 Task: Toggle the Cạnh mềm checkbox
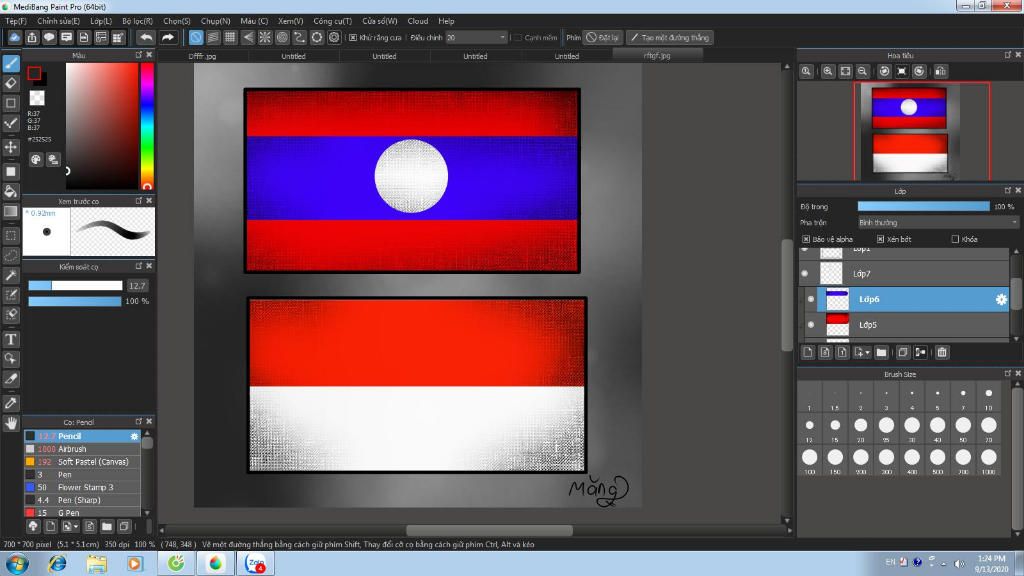pos(518,38)
